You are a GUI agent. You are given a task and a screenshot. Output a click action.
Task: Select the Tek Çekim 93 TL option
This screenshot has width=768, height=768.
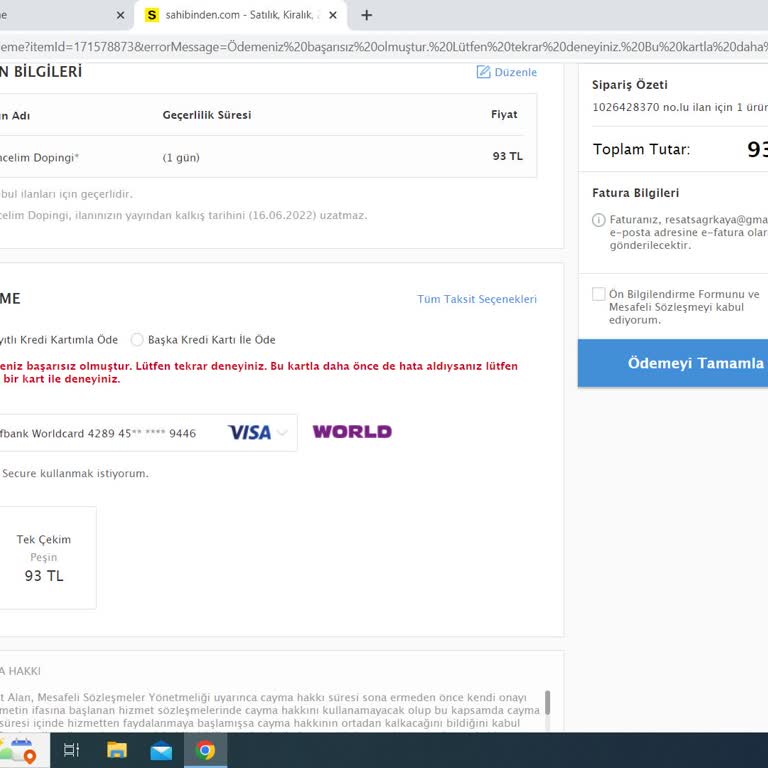pyautogui.click(x=44, y=557)
